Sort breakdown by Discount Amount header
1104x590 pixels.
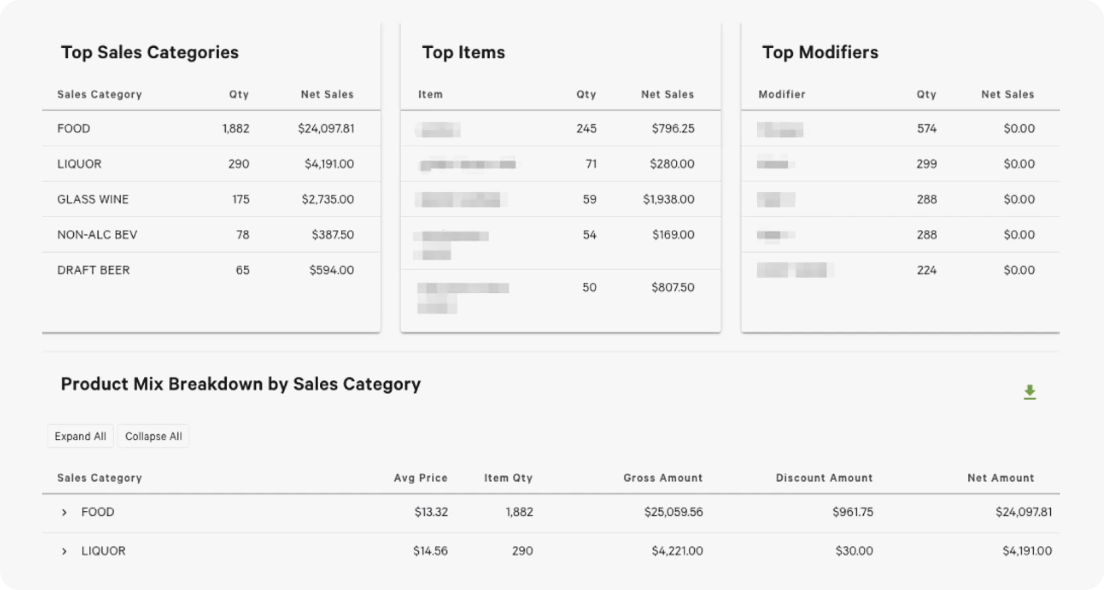pyautogui.click(x=824, y=478)
